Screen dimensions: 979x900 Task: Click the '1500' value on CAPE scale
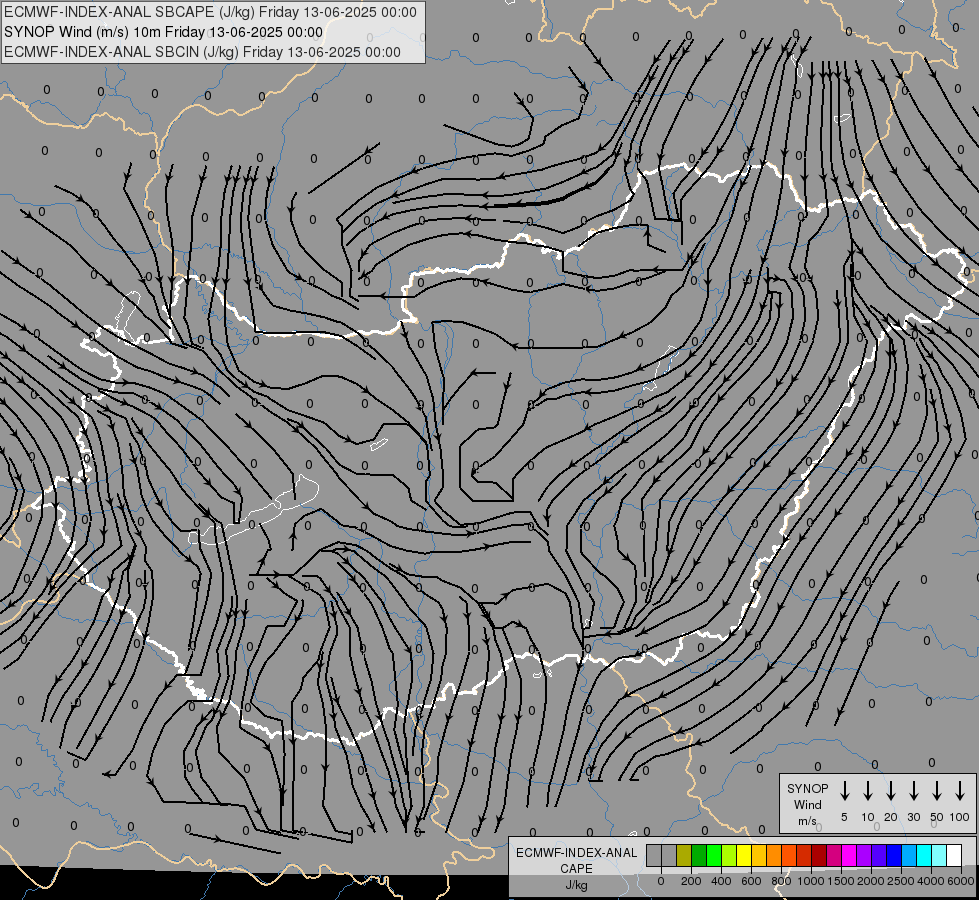[x=840, y=881]
